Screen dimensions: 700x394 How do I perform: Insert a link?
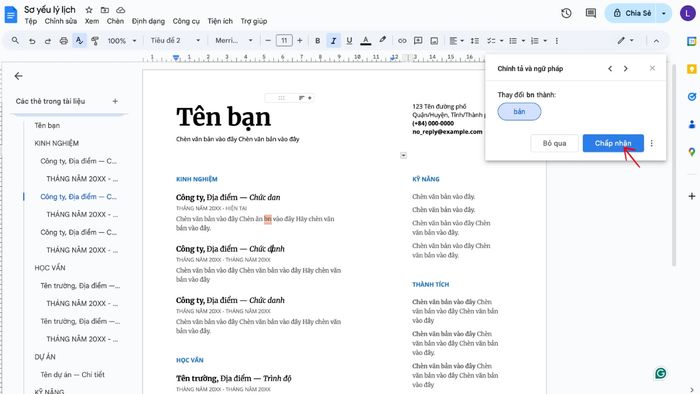point(402,41)
